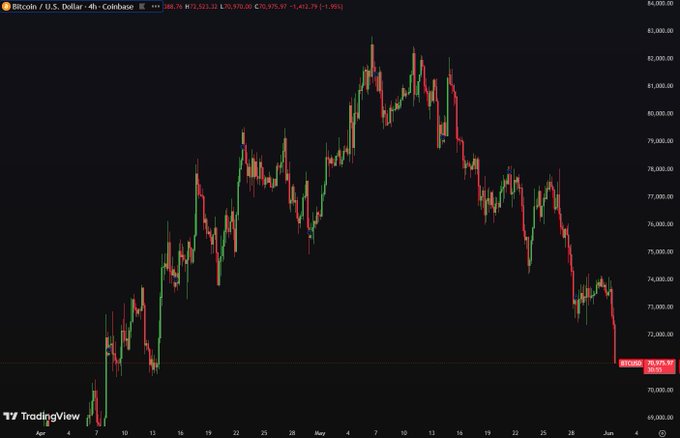
Task: Click the May label on time axis
Action: [320, 433]
